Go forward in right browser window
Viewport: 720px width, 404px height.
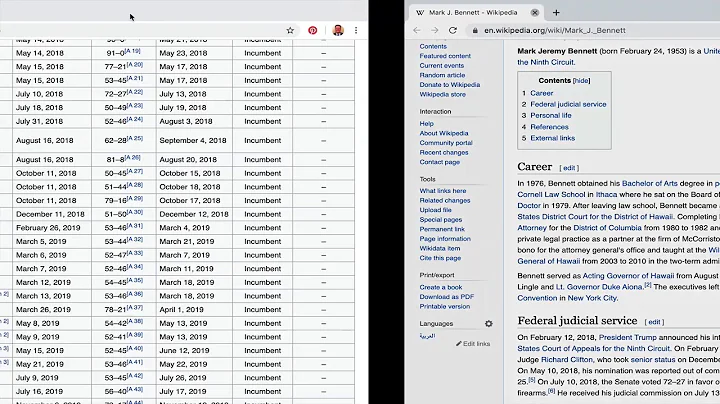coord(434,30)
